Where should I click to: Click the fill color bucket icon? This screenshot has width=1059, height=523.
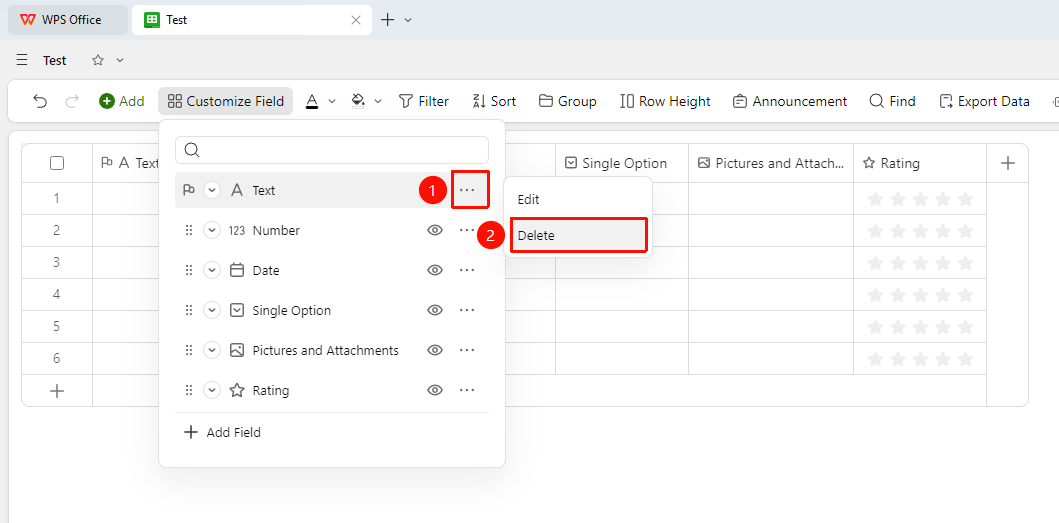point(358,101)
